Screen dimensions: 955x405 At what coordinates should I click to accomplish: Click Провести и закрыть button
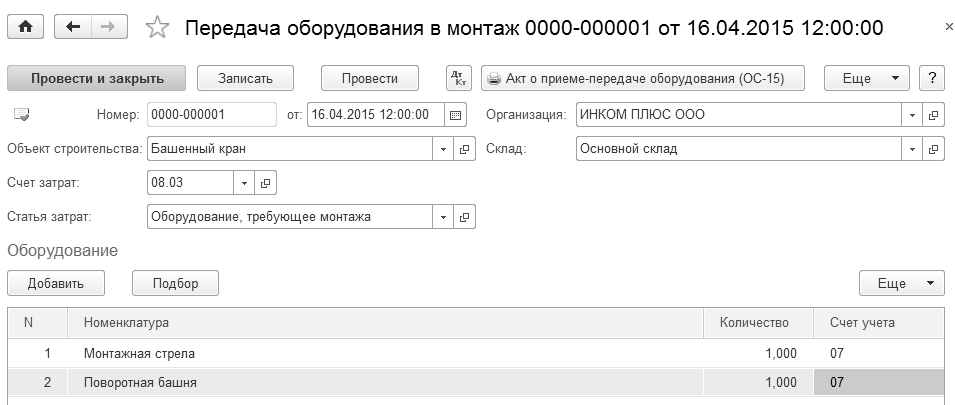(96, 78)
